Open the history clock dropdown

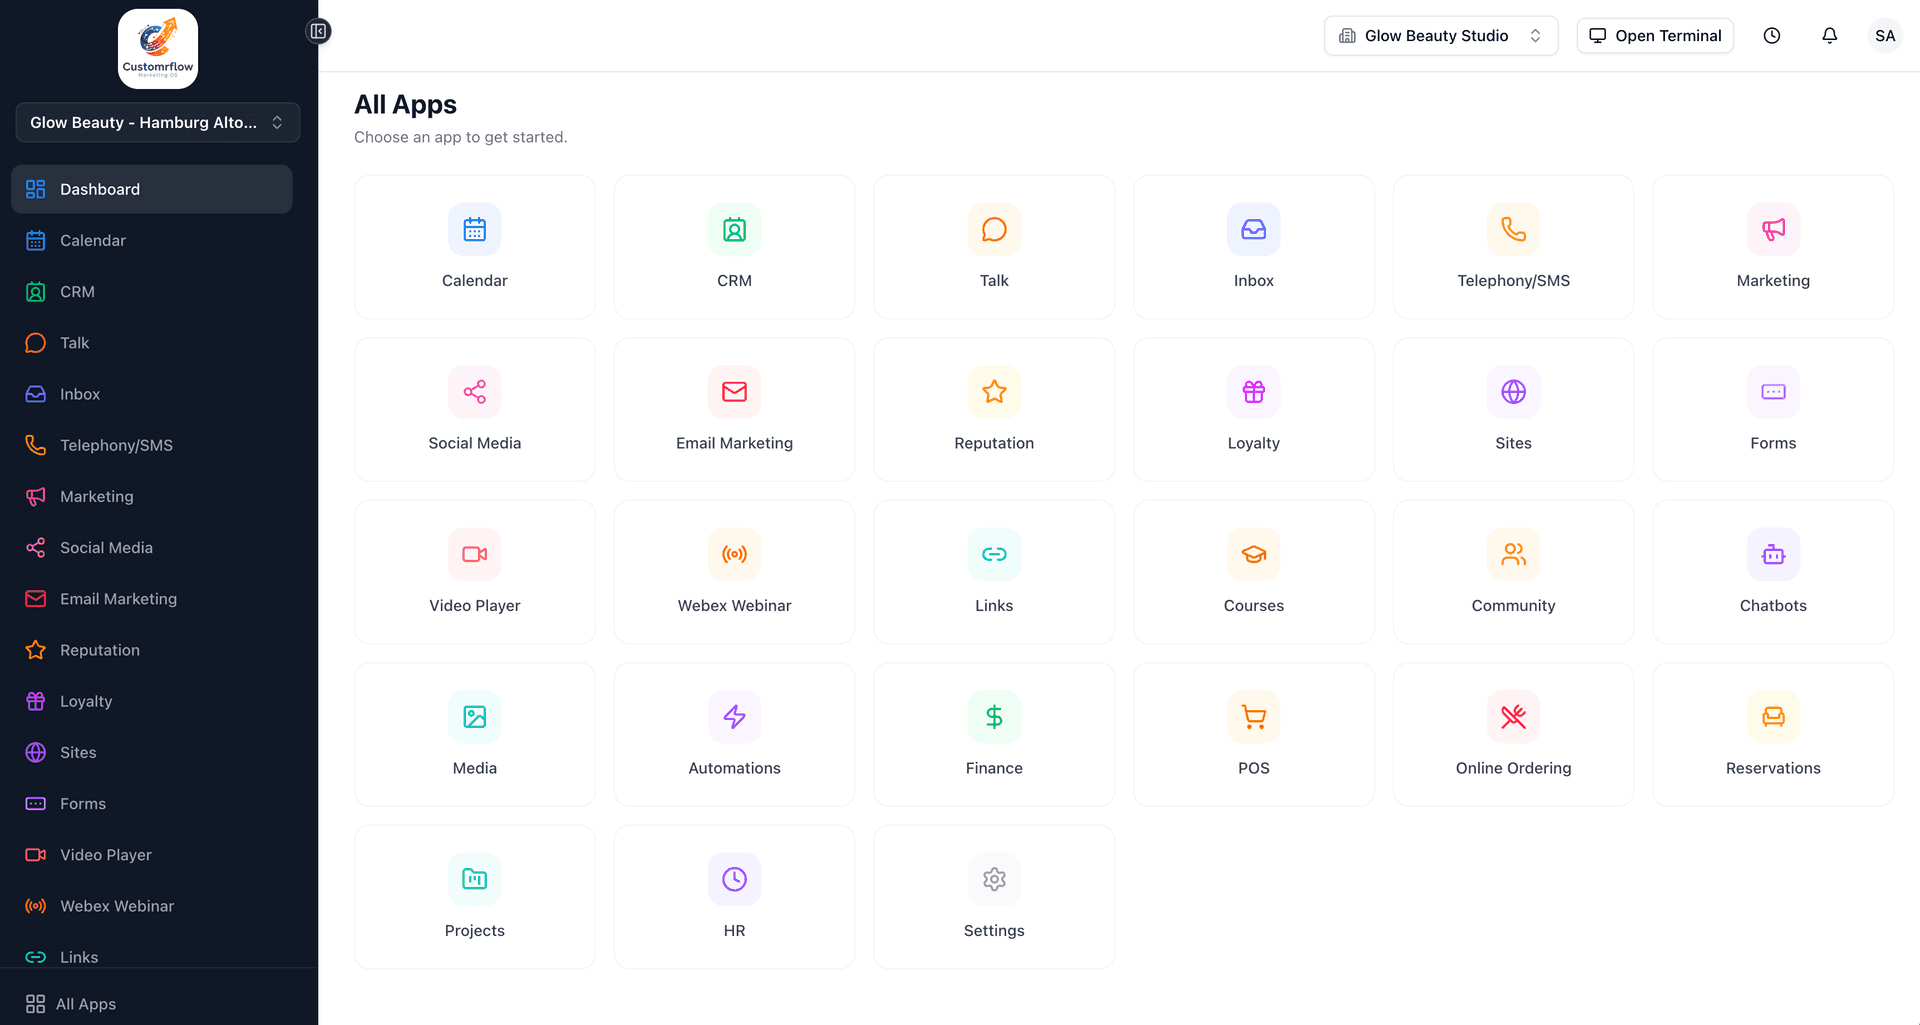click(1772, 35)
